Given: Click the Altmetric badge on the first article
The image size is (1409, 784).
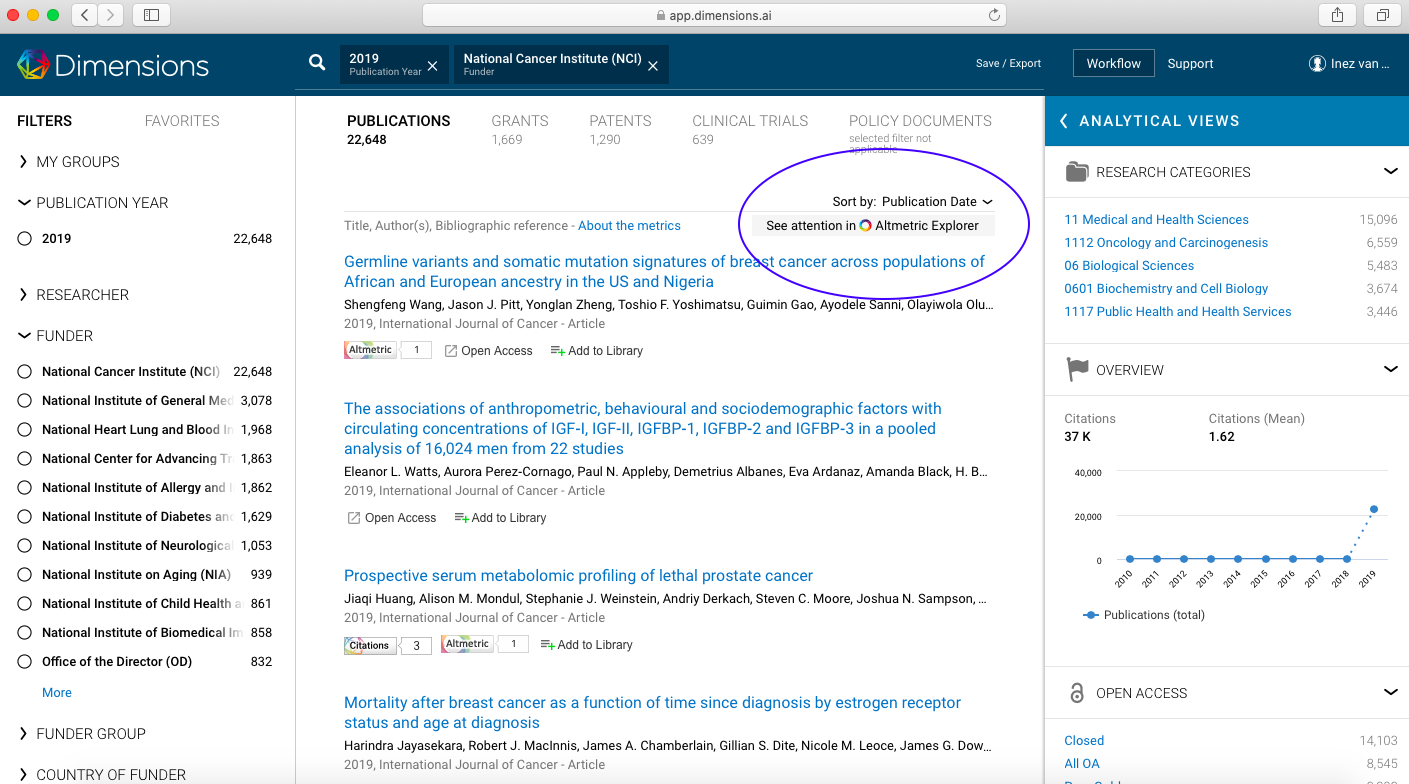Looking at the screenshot, I should tap(369, 349).
